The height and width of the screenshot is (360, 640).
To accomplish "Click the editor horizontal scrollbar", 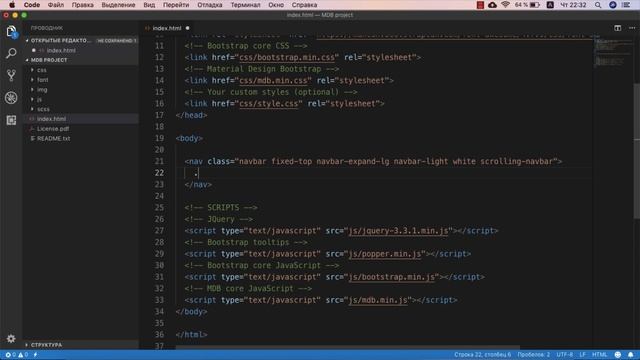I will coord(348,347).
